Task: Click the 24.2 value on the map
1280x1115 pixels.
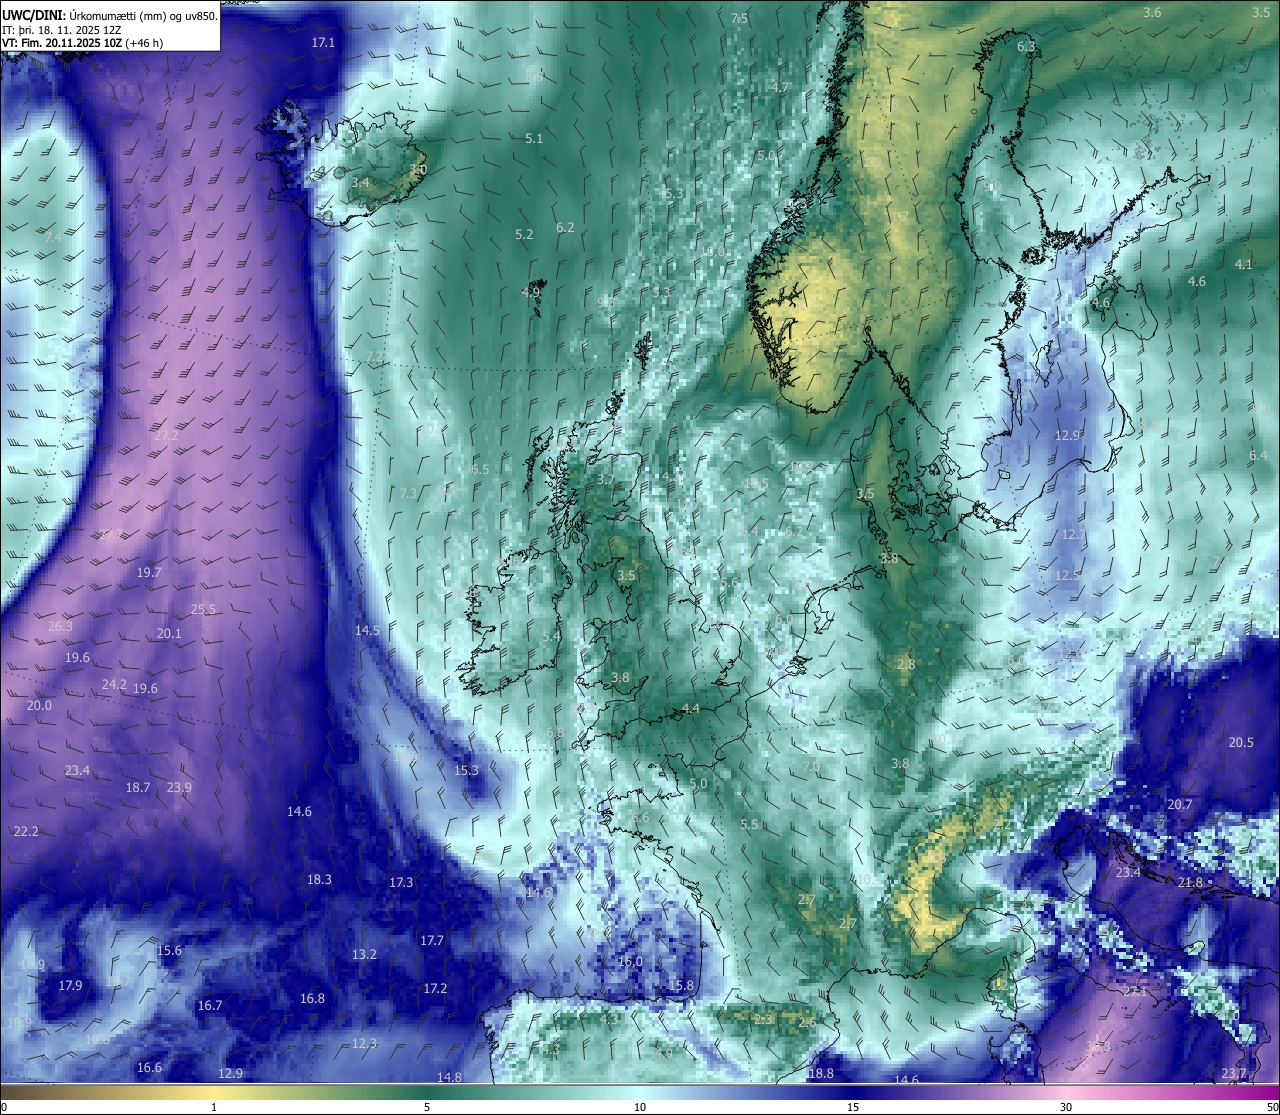Action: click(x=114, y=685)
